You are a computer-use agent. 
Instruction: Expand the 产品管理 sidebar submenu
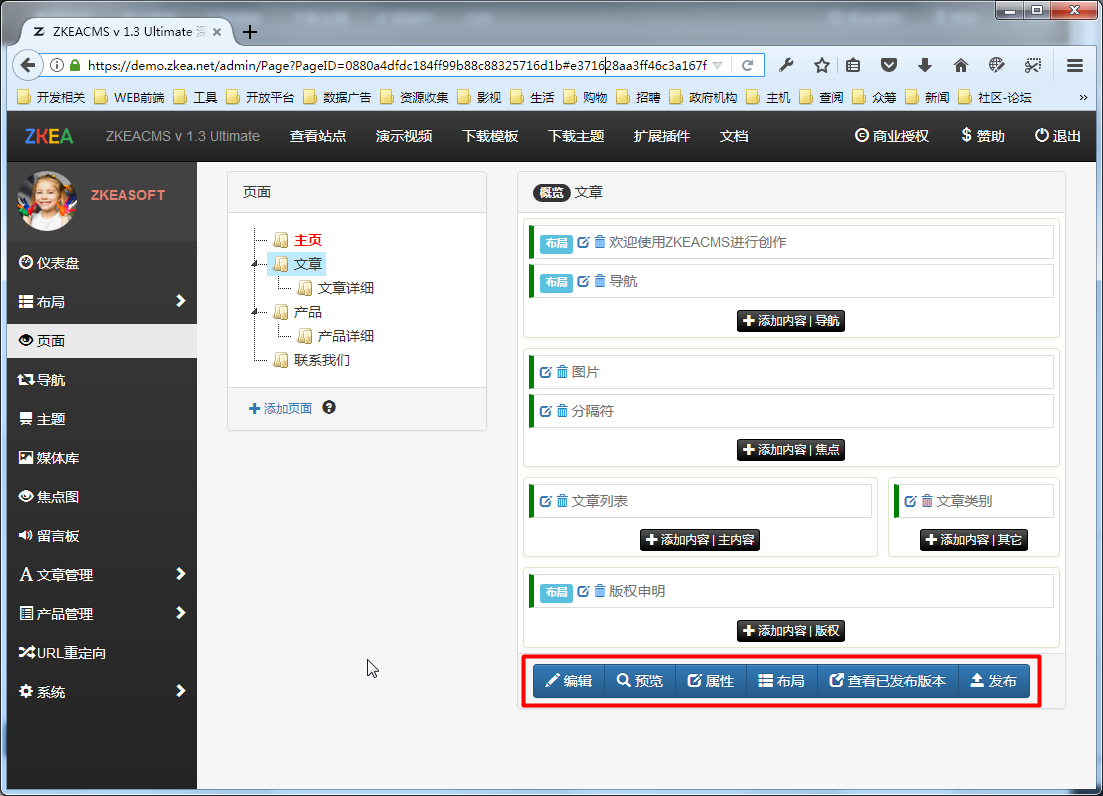181,612
